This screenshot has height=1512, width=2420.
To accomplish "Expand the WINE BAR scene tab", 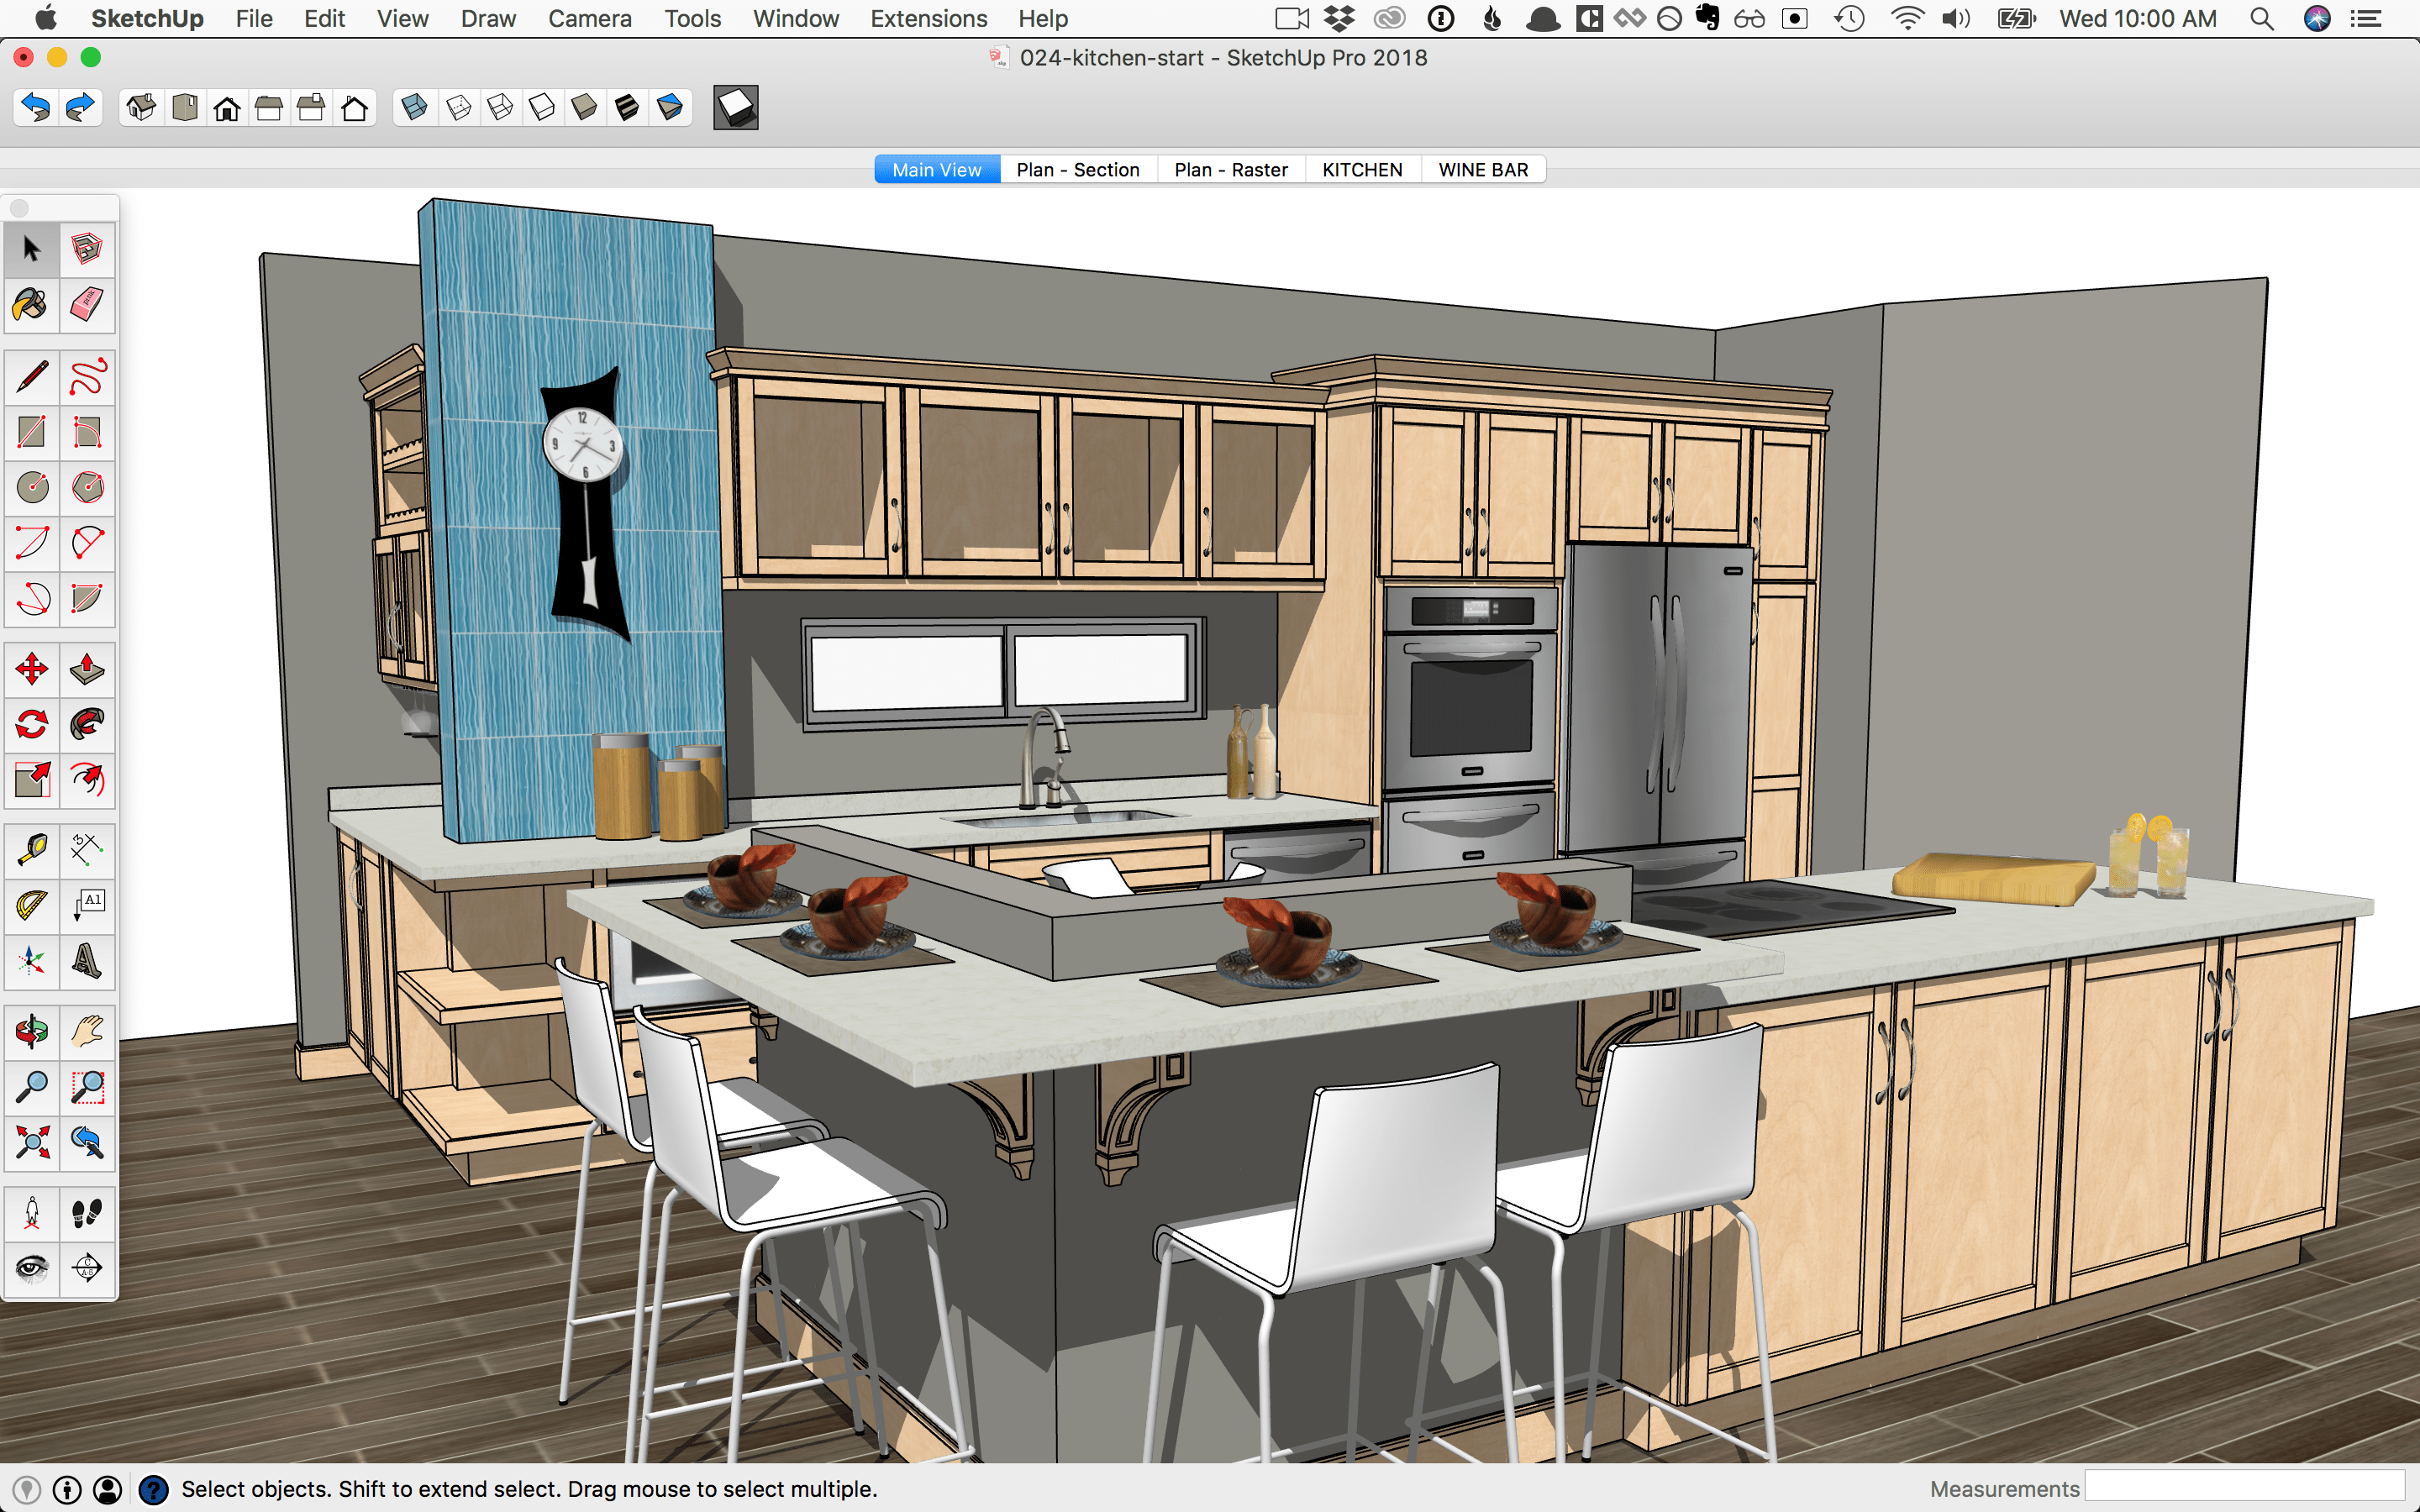I will coord(1482,169).
